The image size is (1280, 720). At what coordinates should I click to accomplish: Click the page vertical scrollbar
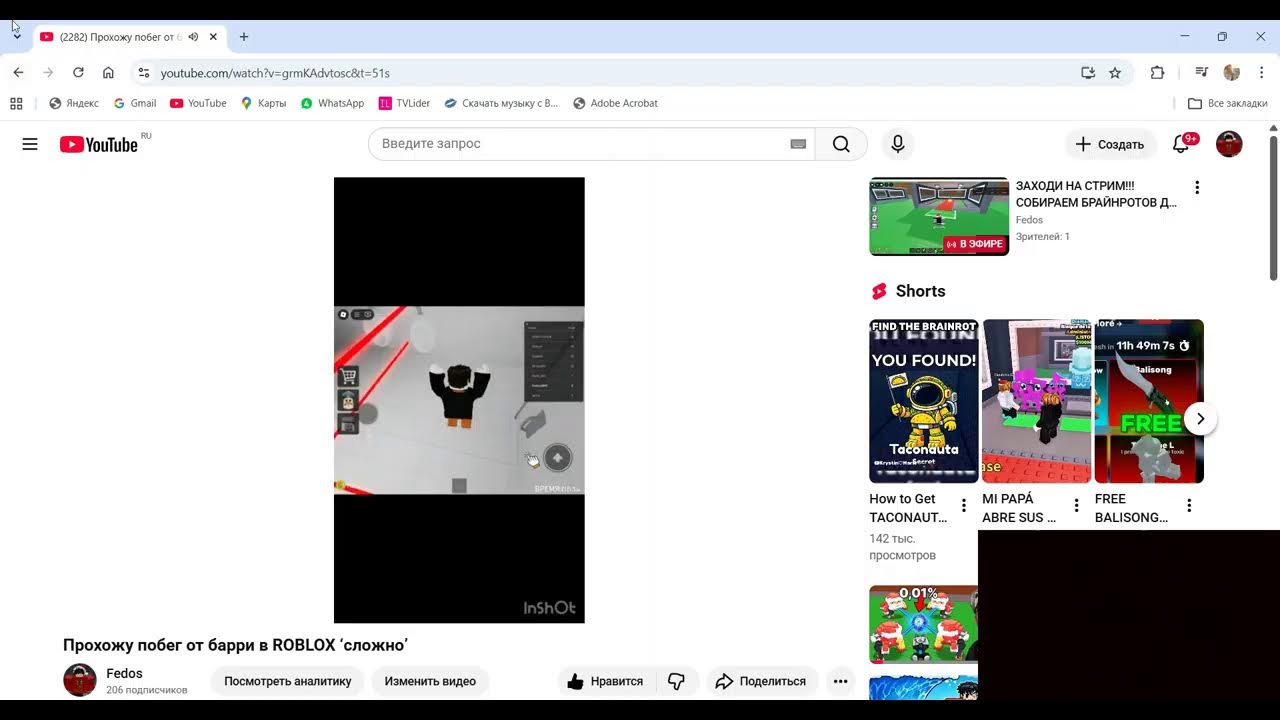click(x=1273, y=208)
